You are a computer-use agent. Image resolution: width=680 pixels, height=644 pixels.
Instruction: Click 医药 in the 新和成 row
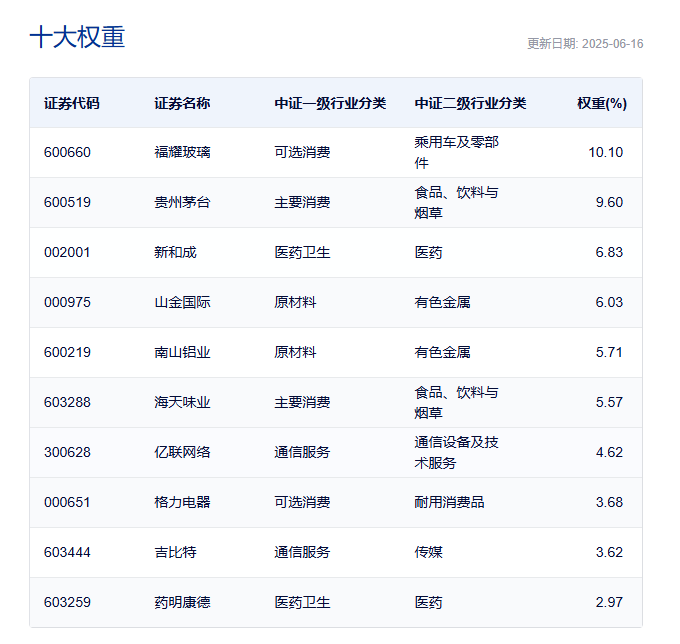(x=428, y=252)
